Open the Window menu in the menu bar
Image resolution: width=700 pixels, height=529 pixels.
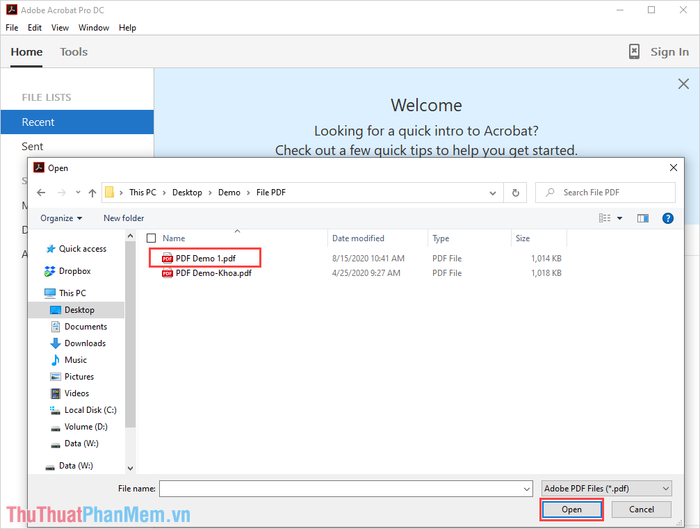point(93,28)
